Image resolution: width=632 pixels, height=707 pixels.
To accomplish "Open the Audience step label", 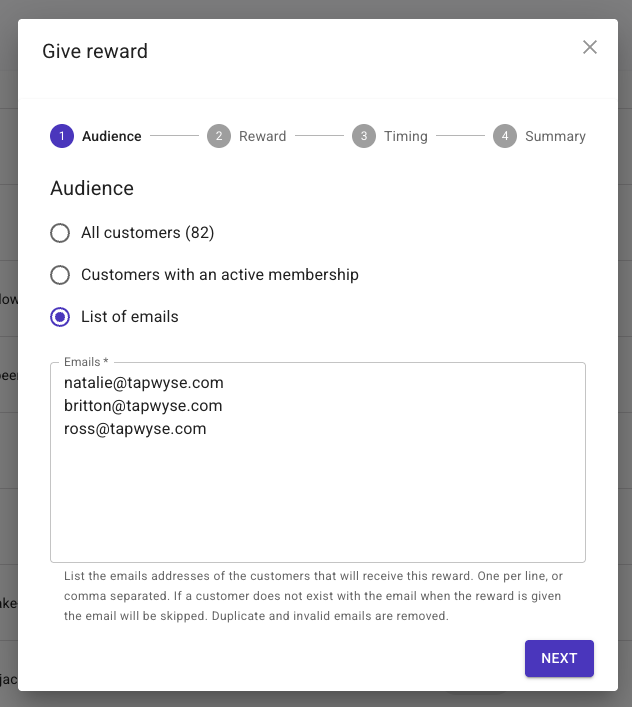I will pos(112,136).
